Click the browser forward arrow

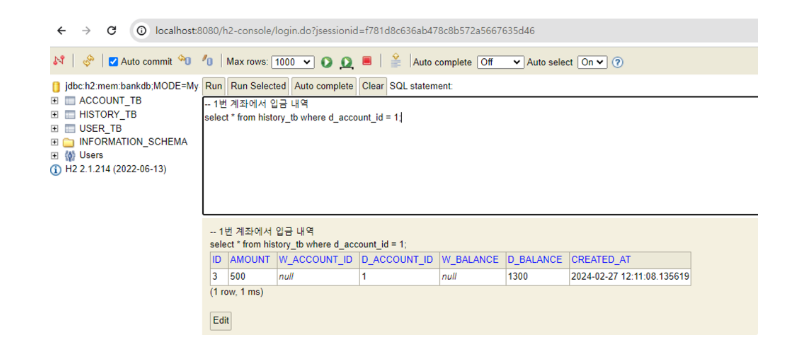86,31
